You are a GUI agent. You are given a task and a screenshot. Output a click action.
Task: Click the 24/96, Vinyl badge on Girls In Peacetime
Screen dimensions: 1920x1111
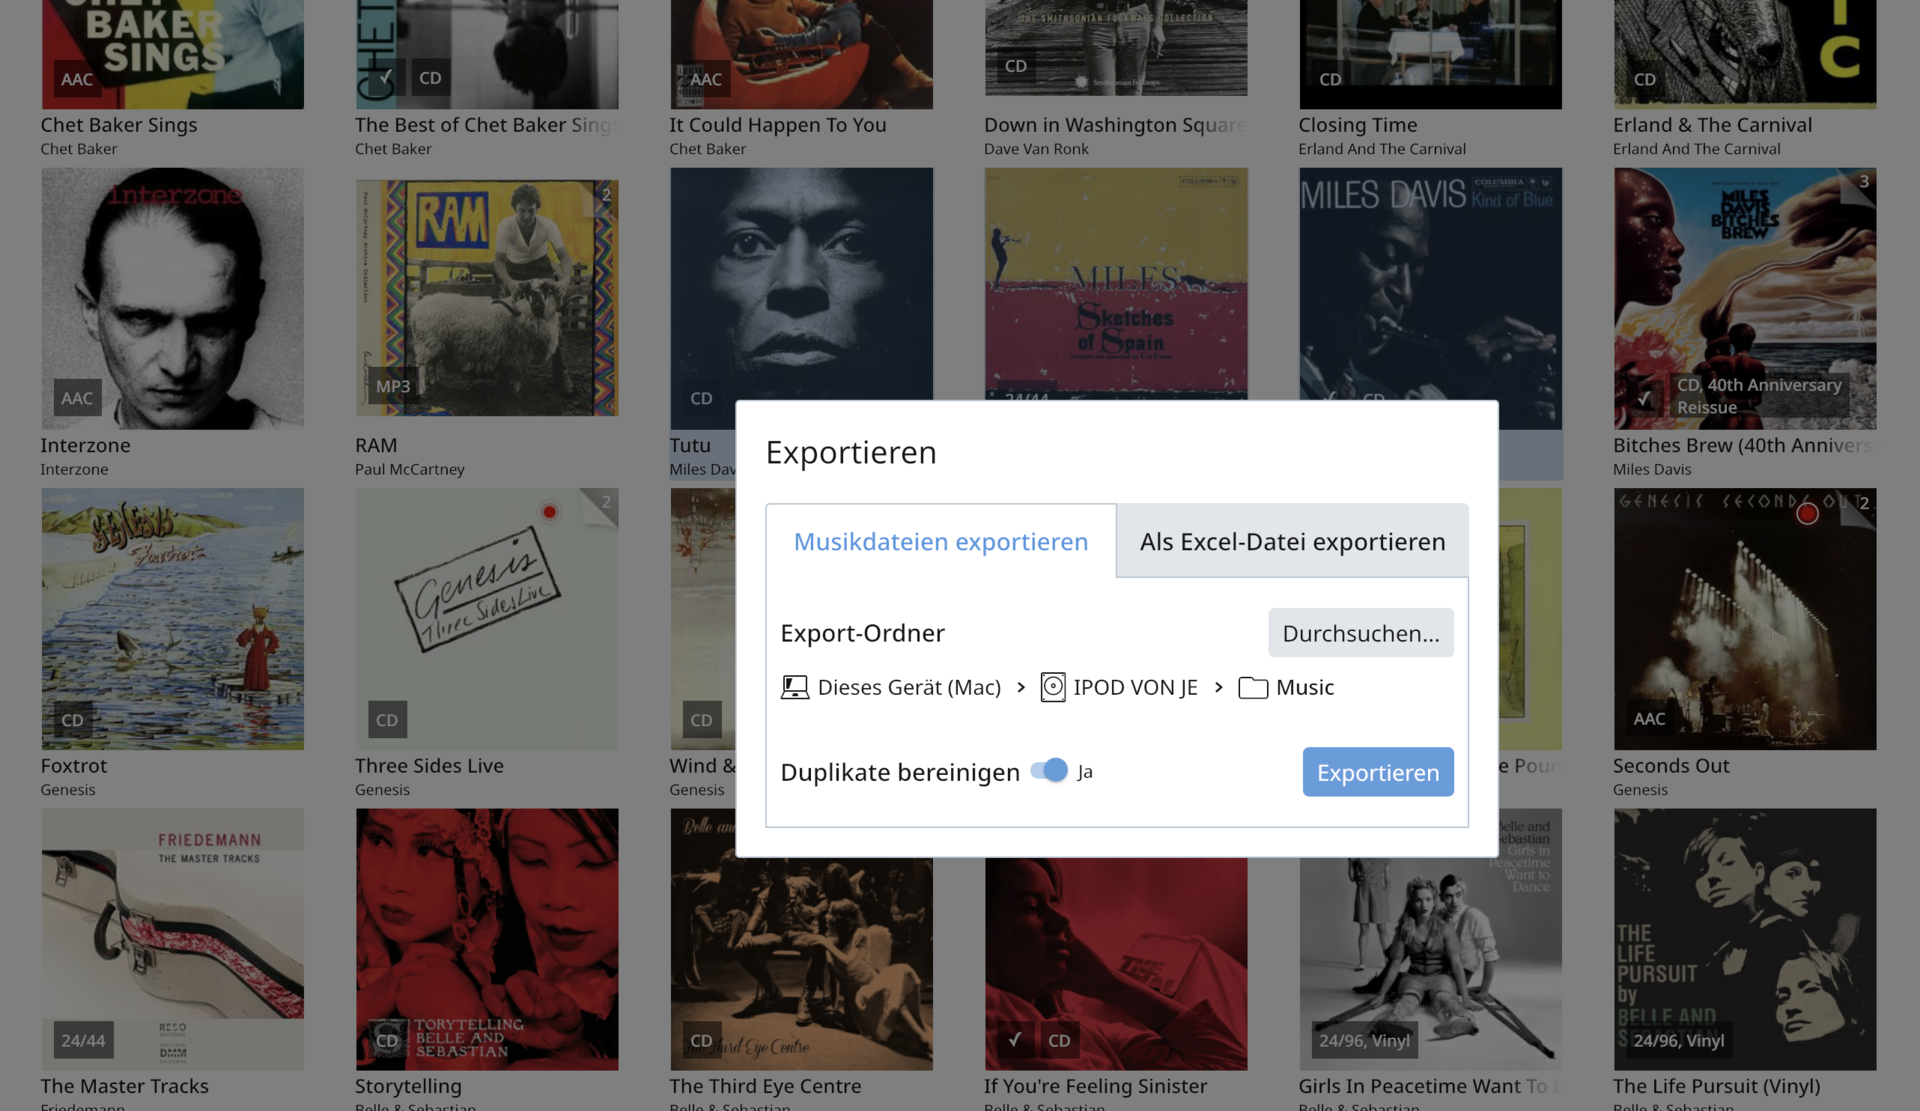1364,1040
